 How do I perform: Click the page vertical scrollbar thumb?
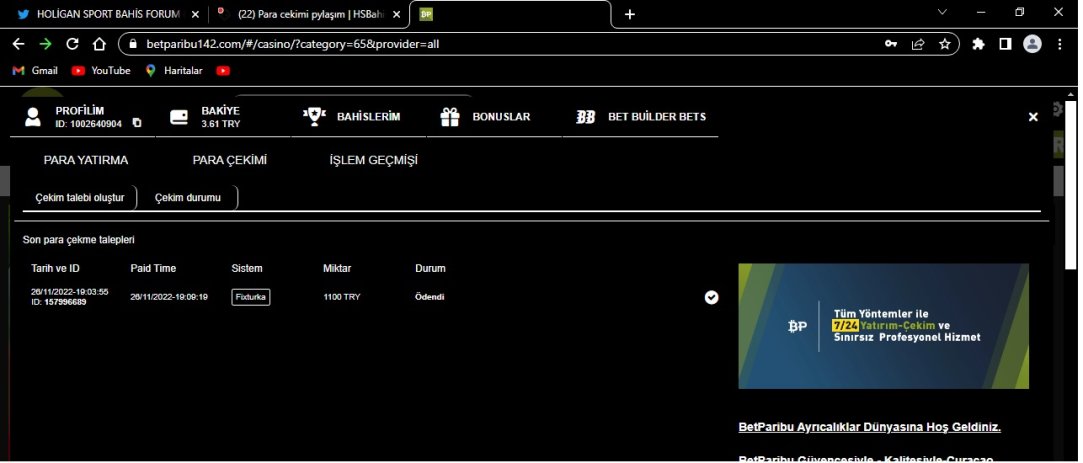click(x=1071, y=185)
